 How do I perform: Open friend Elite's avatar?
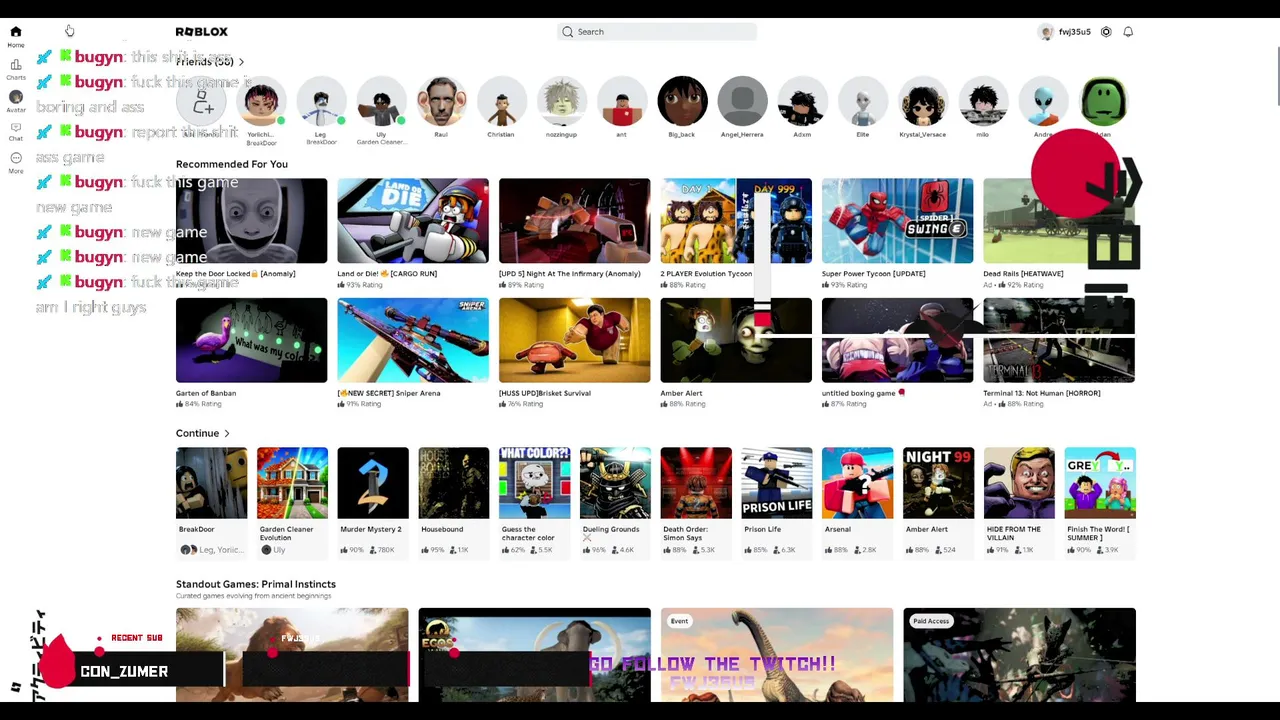pyautogui.click(x=862, y=101)
